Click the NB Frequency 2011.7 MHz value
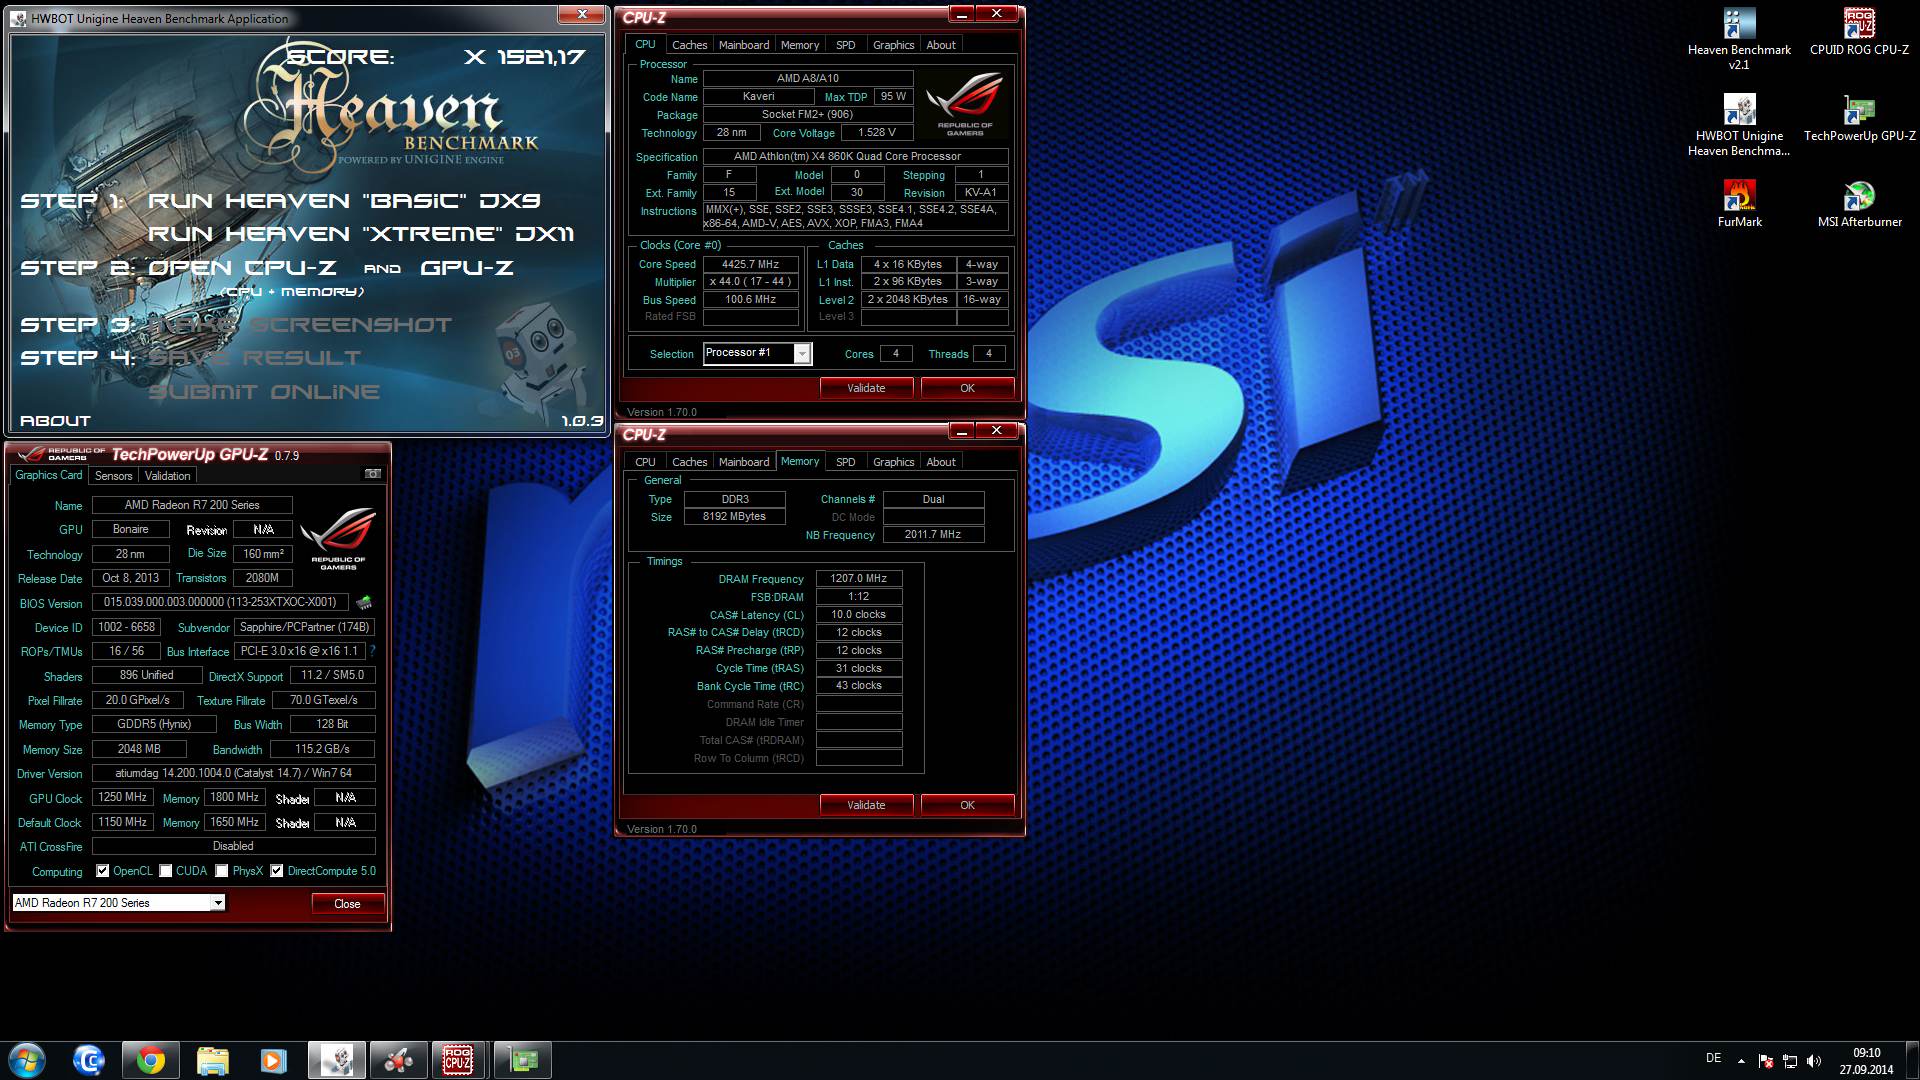 (933, 535)
